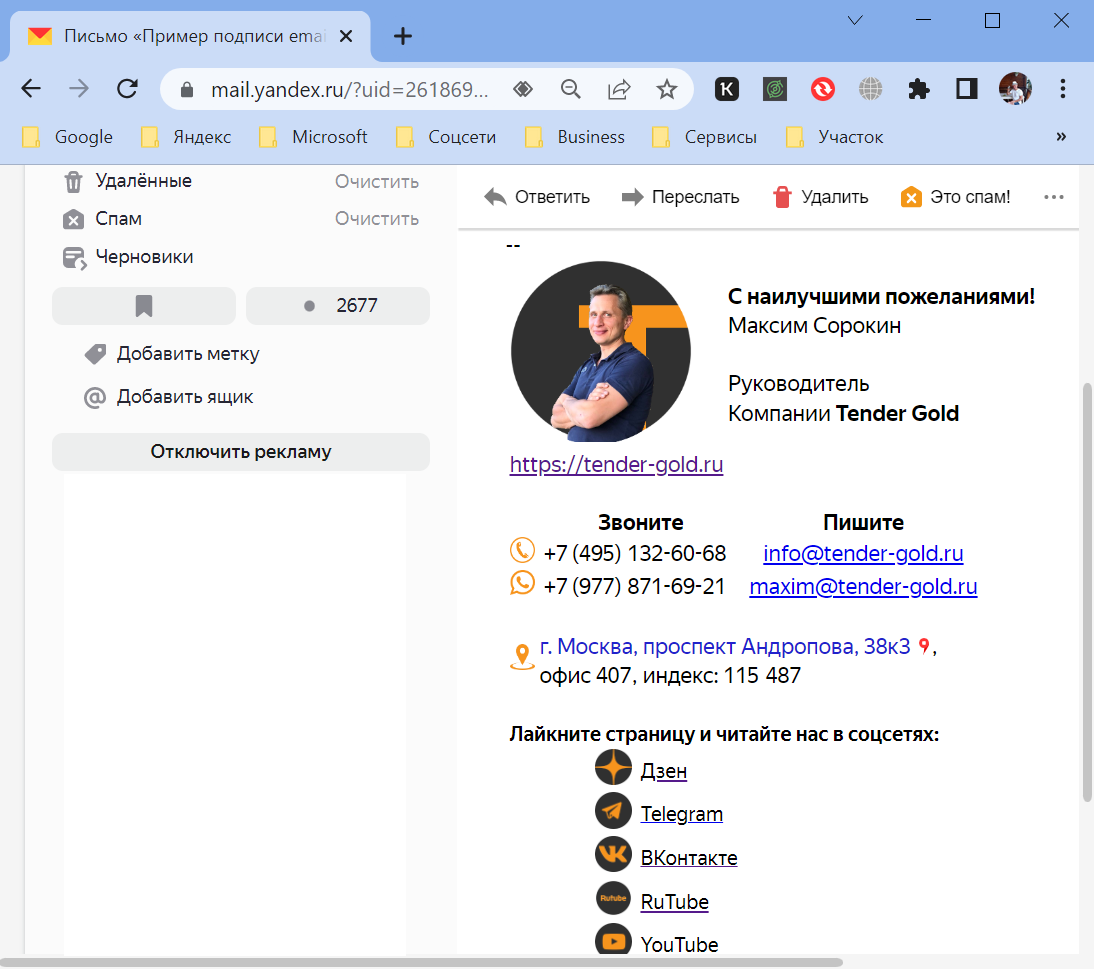Image resolution: width=1094 pixels, height=969 pixels.
Task: Open the Спам mail folder
Action: [x=119, y=219]
